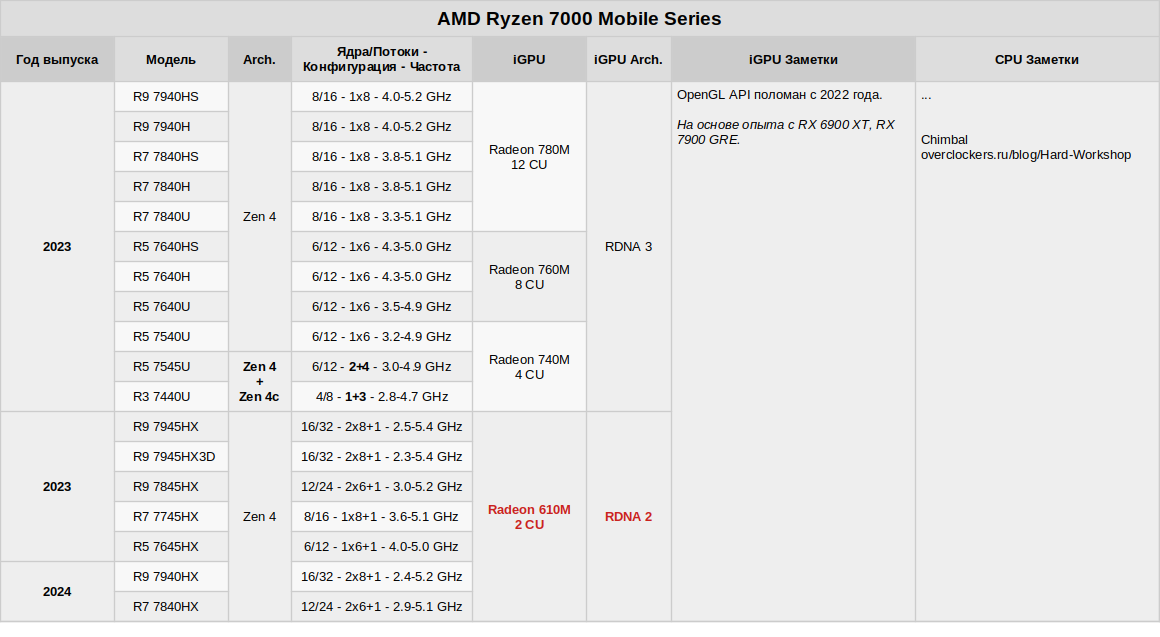Click the overclockers.ru/blog/Hard-Workshop link
The height and width of the screenshot is (637, 1160).
[x=1025, y=155]
